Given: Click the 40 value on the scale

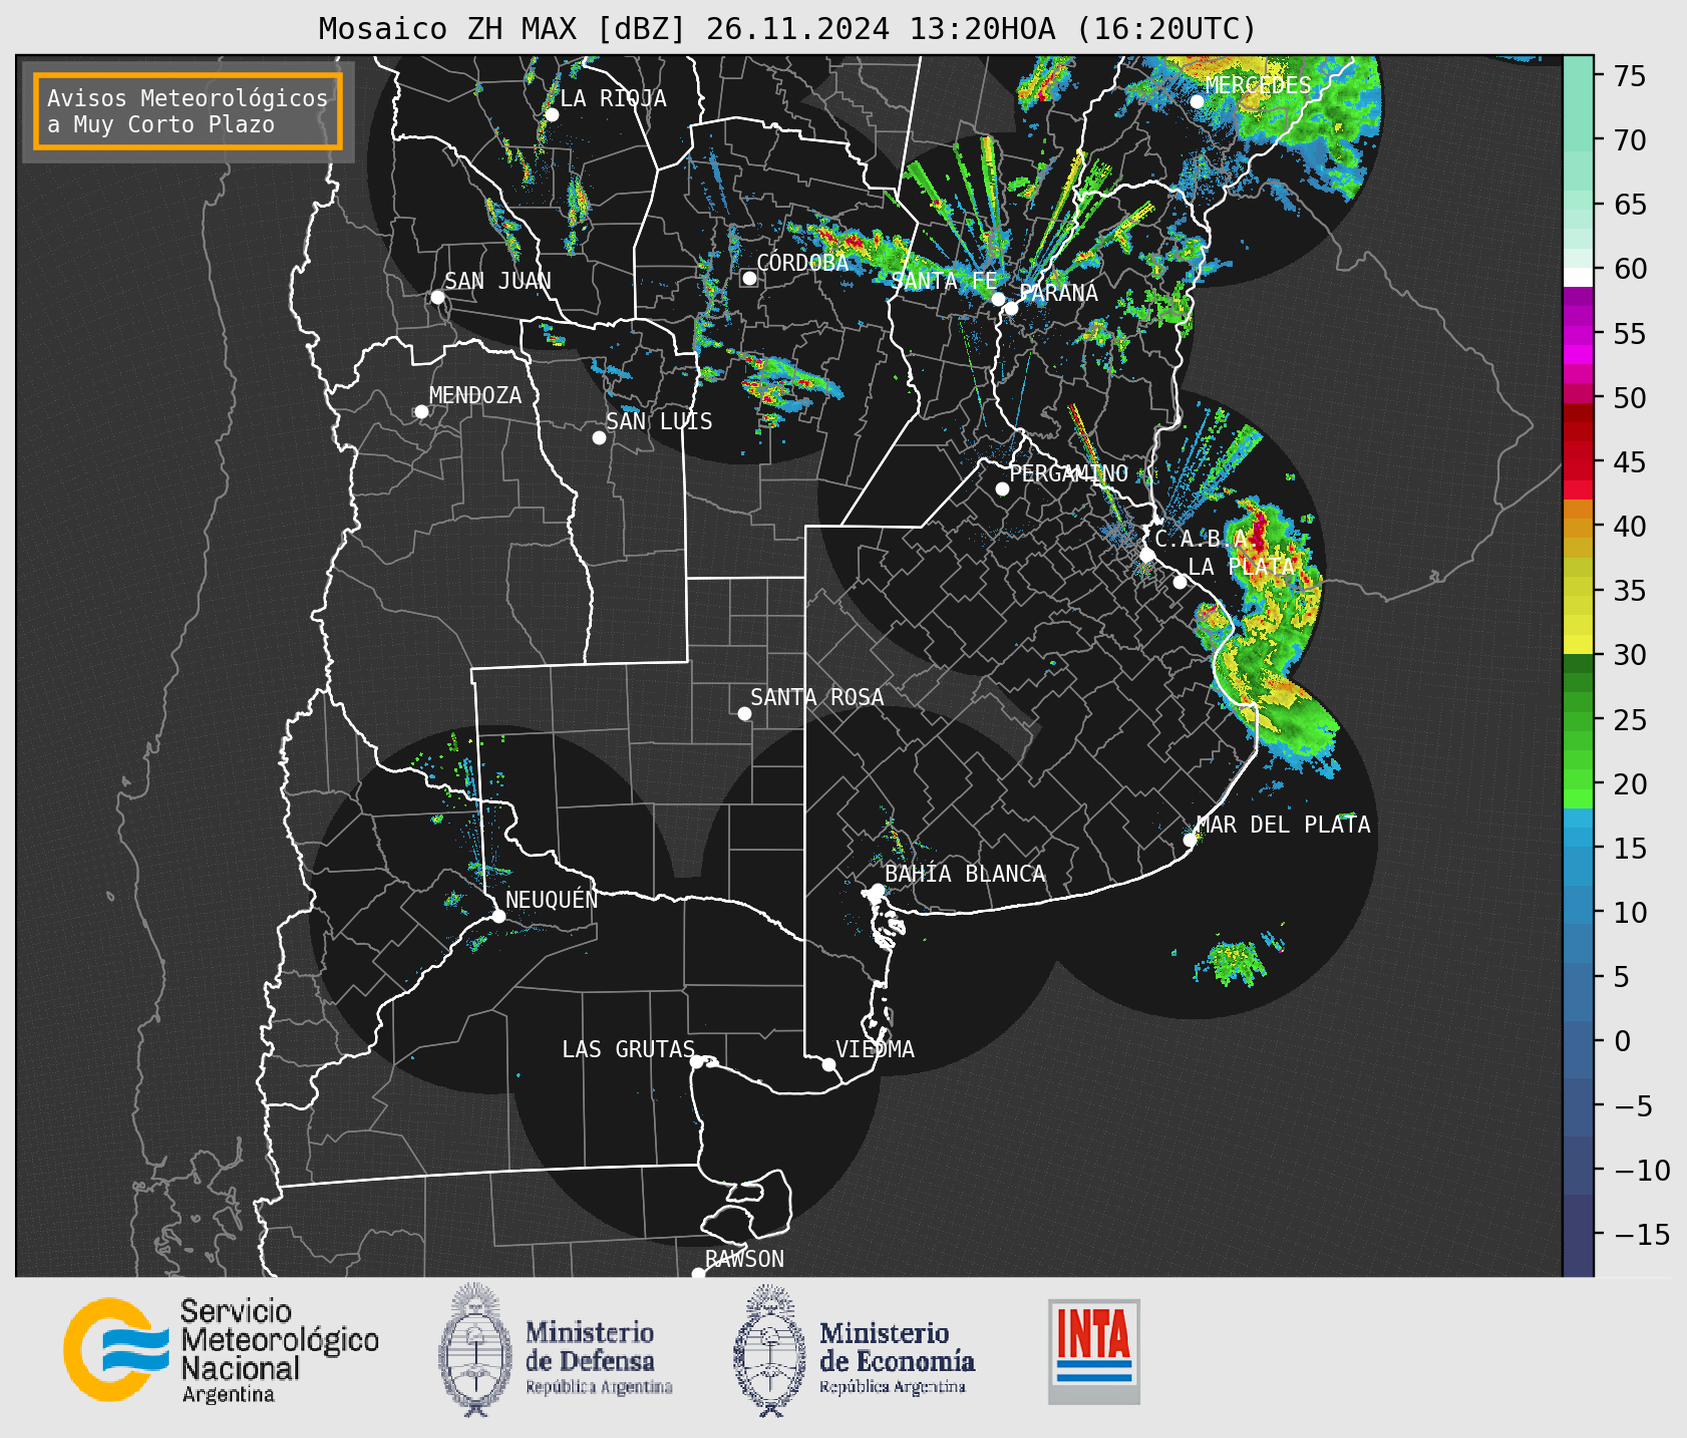Looking at the screenshot, I should 1632,526.
